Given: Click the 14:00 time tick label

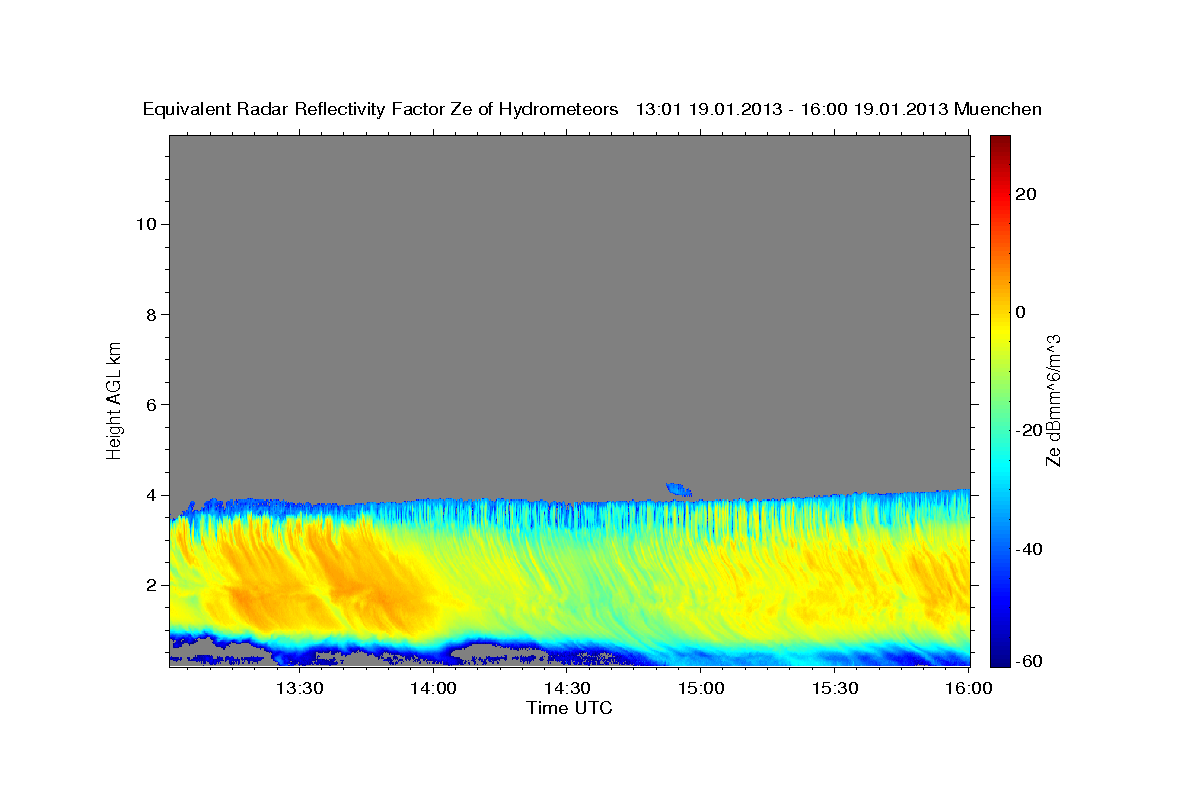Looking at the screenshot, I should (x=434, y=688).
